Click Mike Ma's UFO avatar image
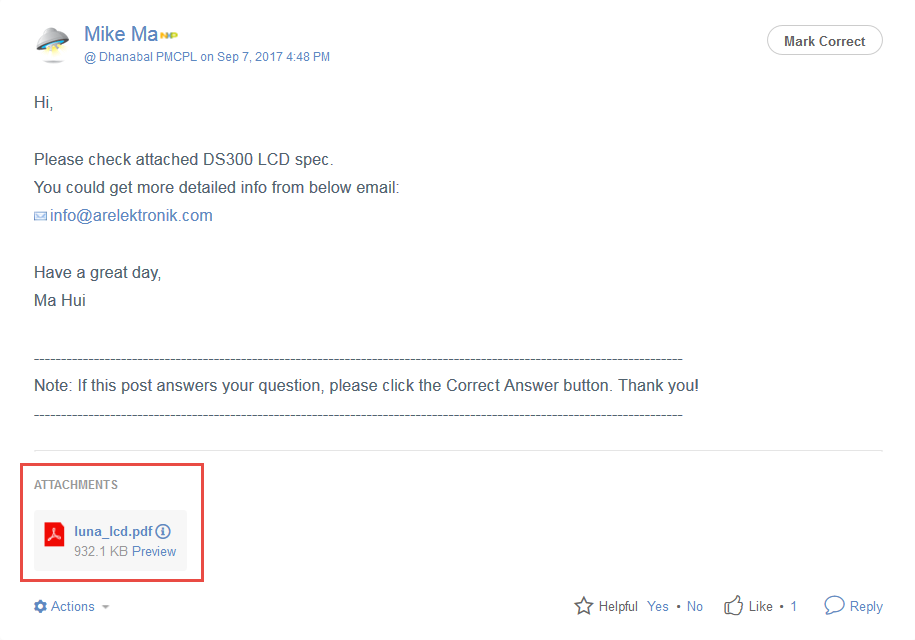 53,44
